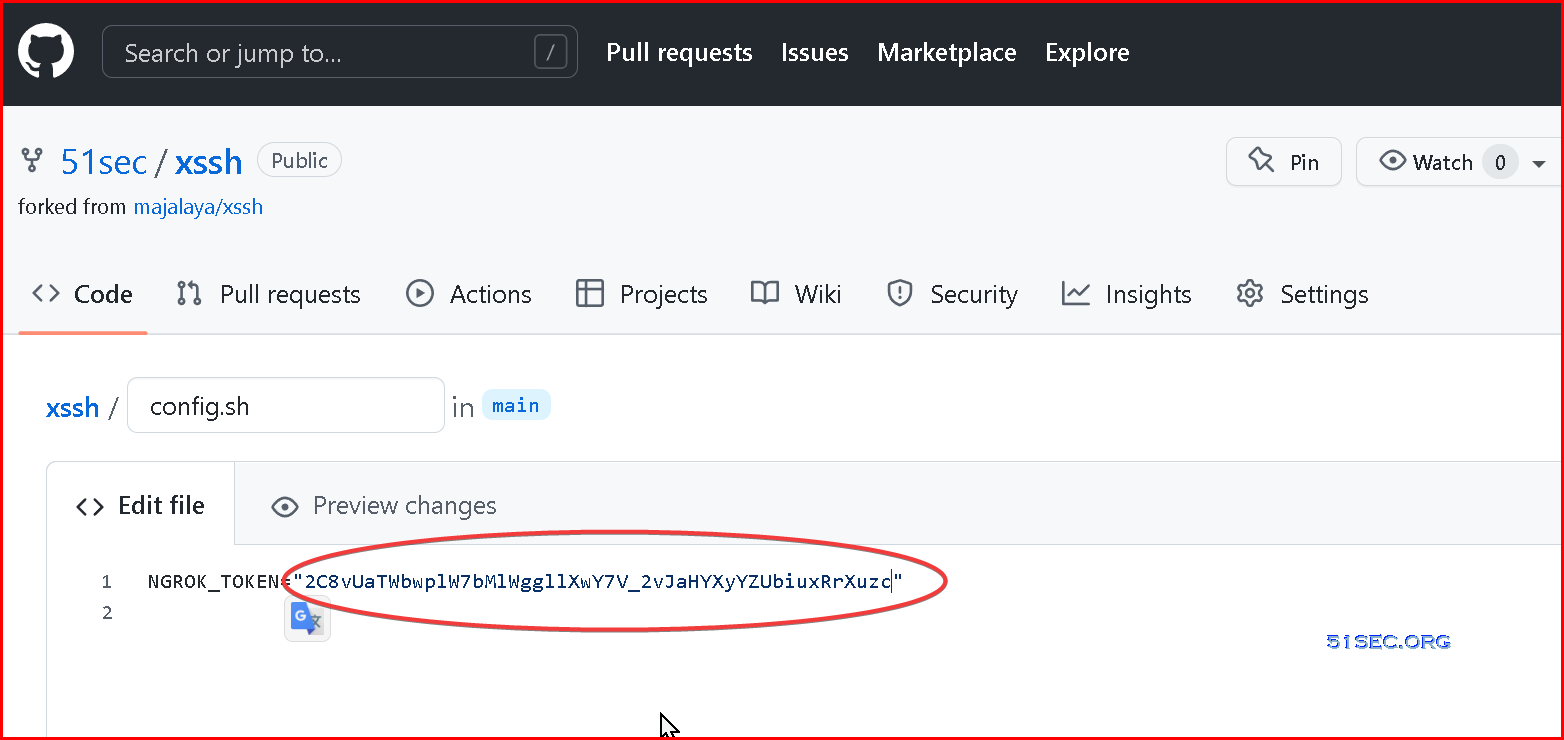This screenshot has width=1564, height=740.
Task: Click the Insights graph icon
Action: [1076, 293]
